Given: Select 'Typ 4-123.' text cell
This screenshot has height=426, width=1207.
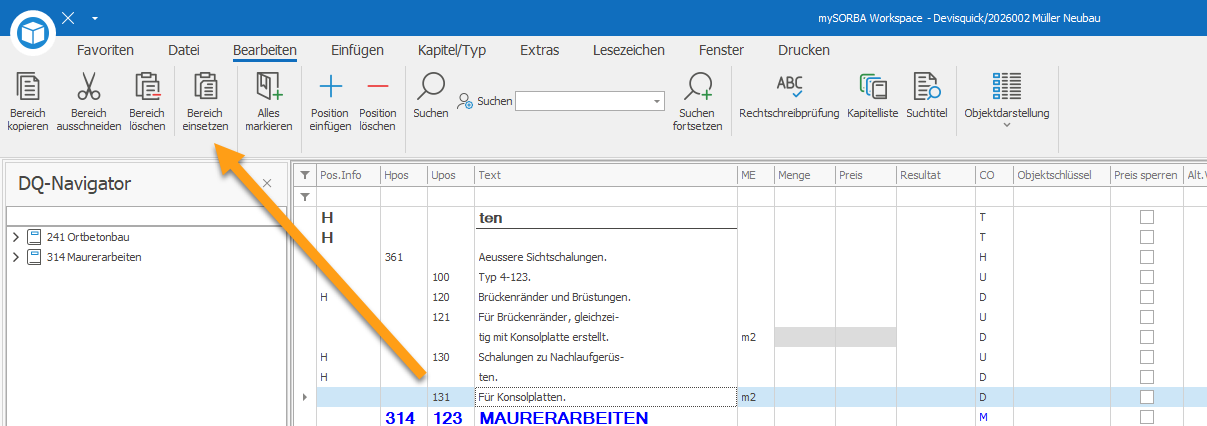Looking at the screenshot, I should point(605,277).
